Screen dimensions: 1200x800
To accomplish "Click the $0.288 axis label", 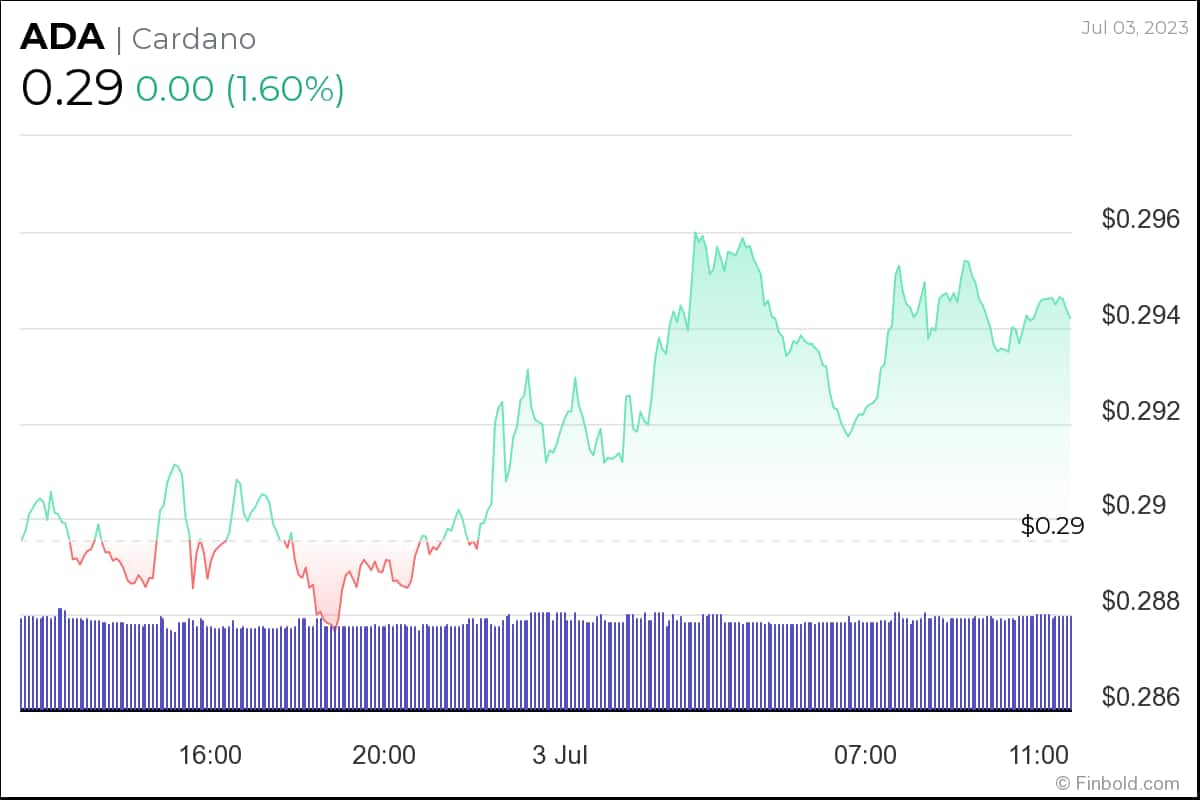I will coord(1141,601).
